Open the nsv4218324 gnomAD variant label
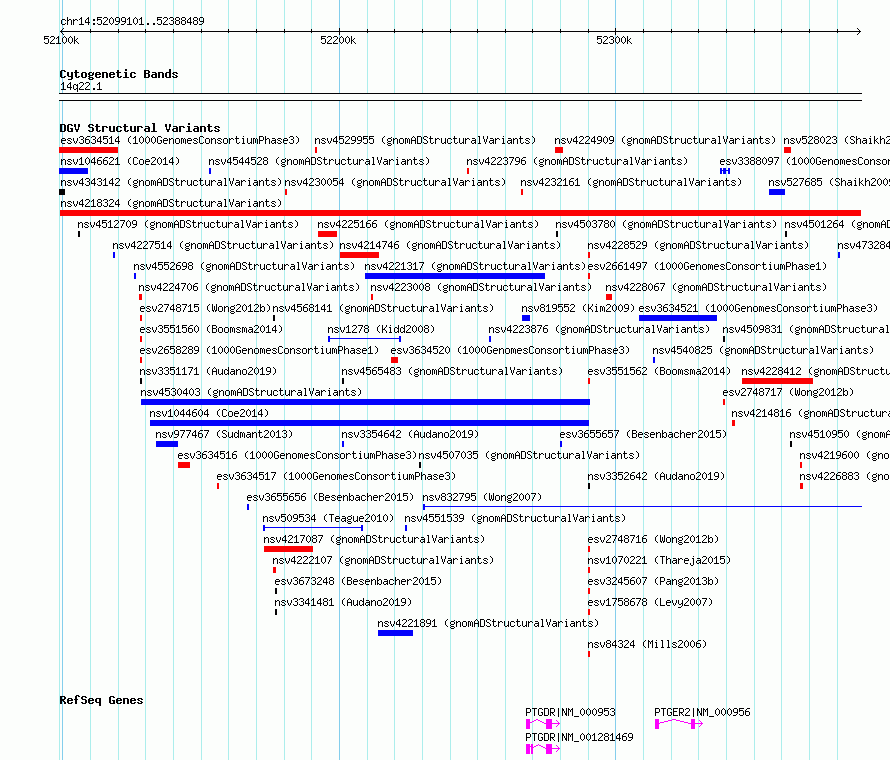Viewport: 890px width, 760px height. (171, 203)
